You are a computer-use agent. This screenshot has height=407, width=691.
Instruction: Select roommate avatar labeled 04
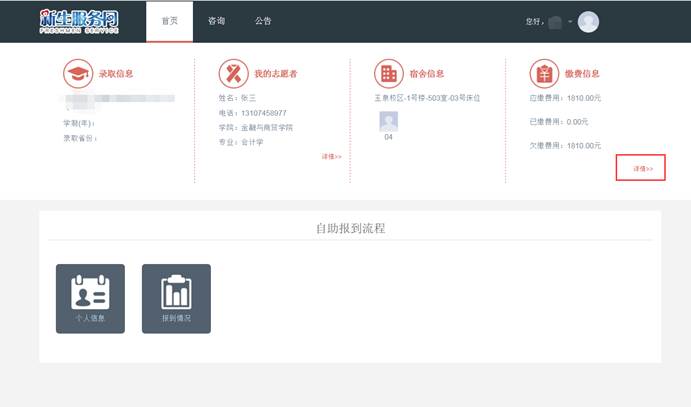pos(389,122)
